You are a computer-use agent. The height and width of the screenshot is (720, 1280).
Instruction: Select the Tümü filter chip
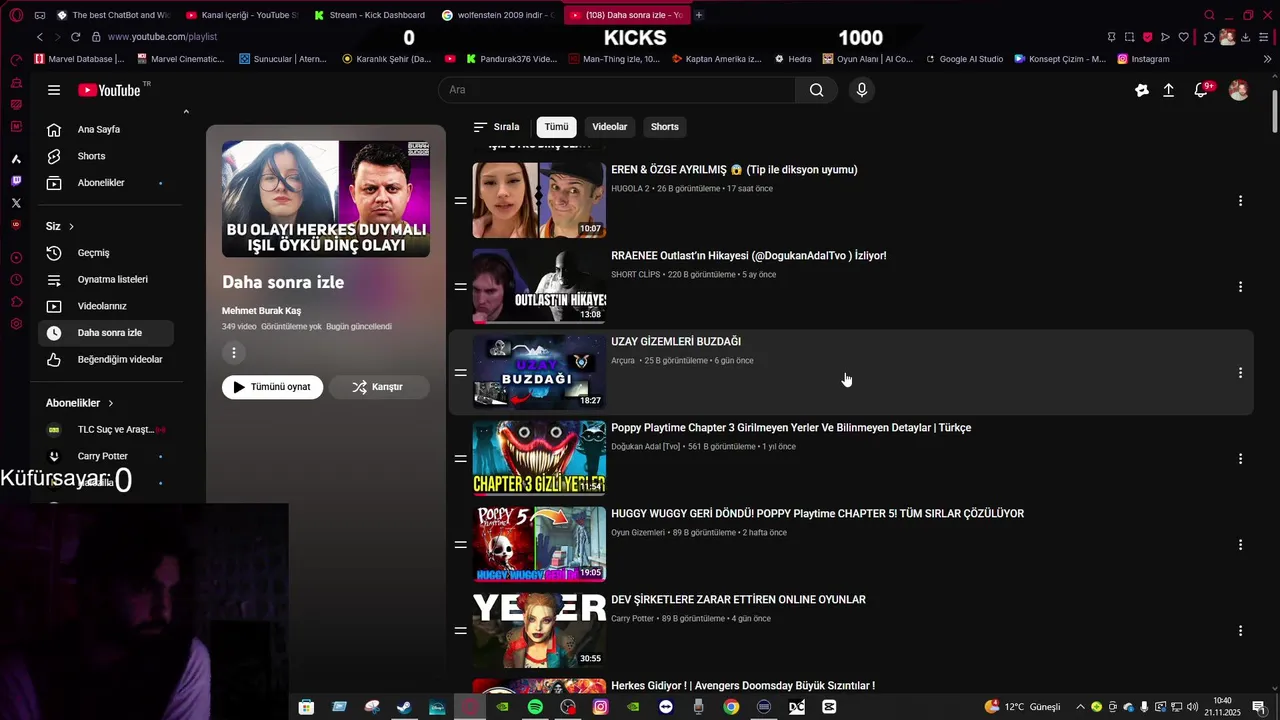click(556, 127)
